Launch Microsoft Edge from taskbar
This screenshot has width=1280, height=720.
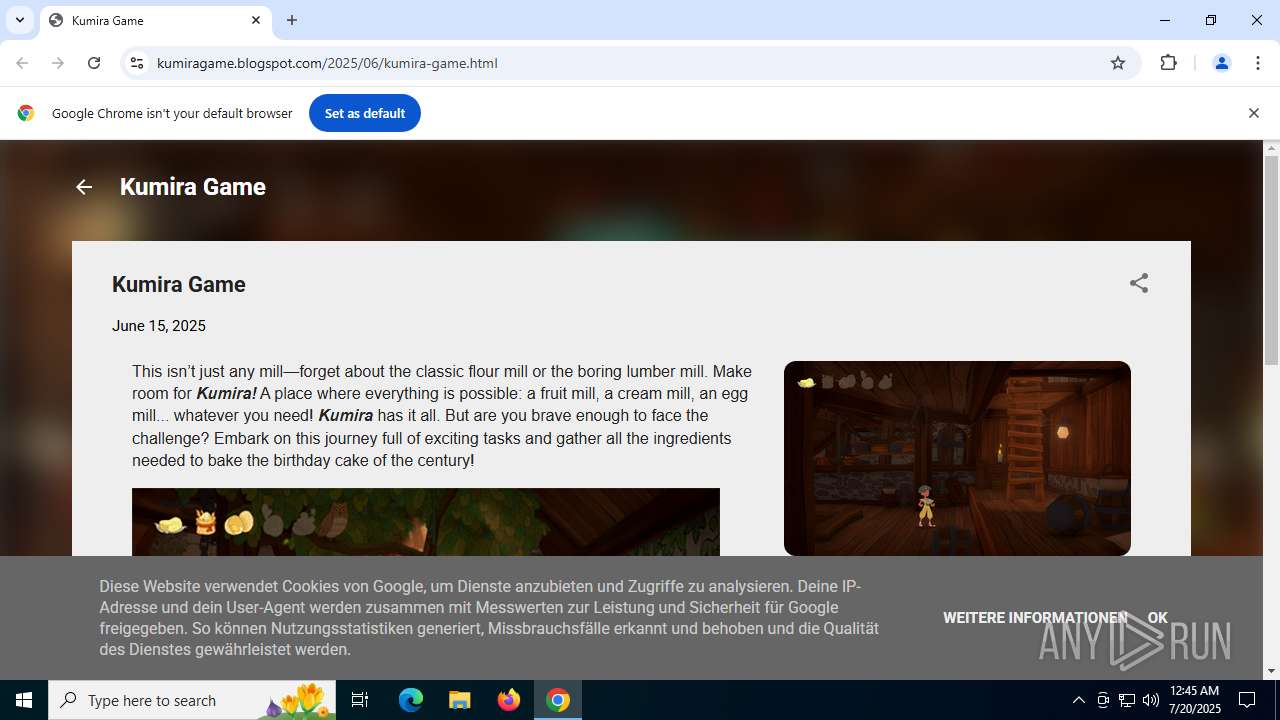tap(411, 700)
